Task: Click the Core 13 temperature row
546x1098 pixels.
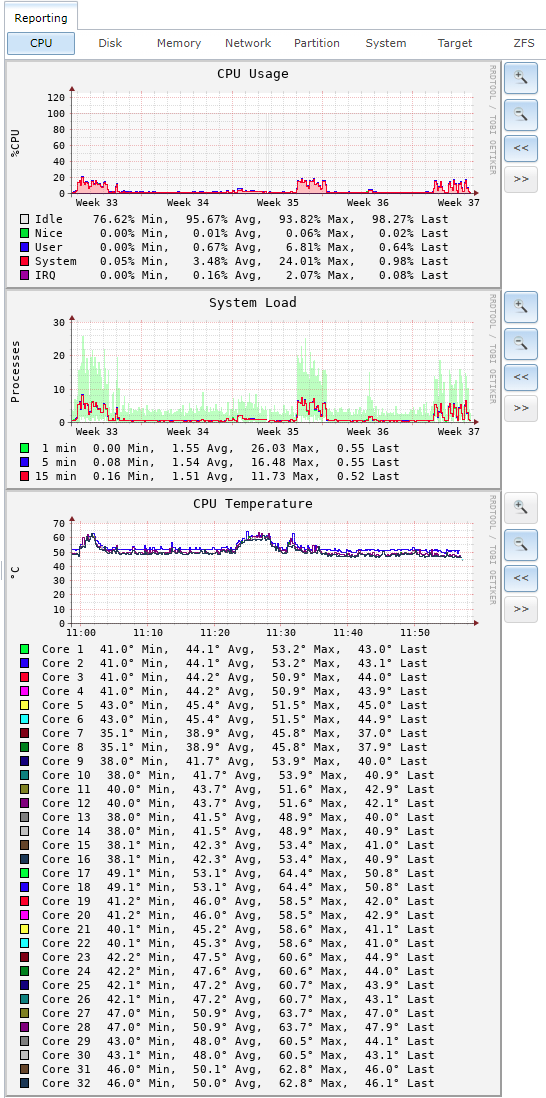Action: [228, 817]
